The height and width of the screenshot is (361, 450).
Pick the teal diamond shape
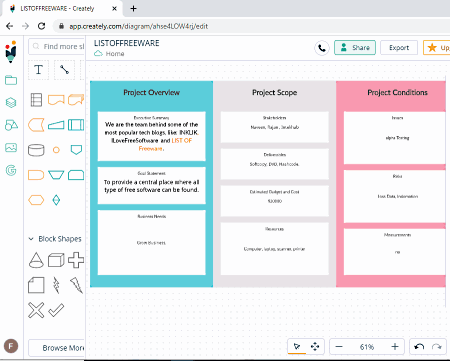56,200
